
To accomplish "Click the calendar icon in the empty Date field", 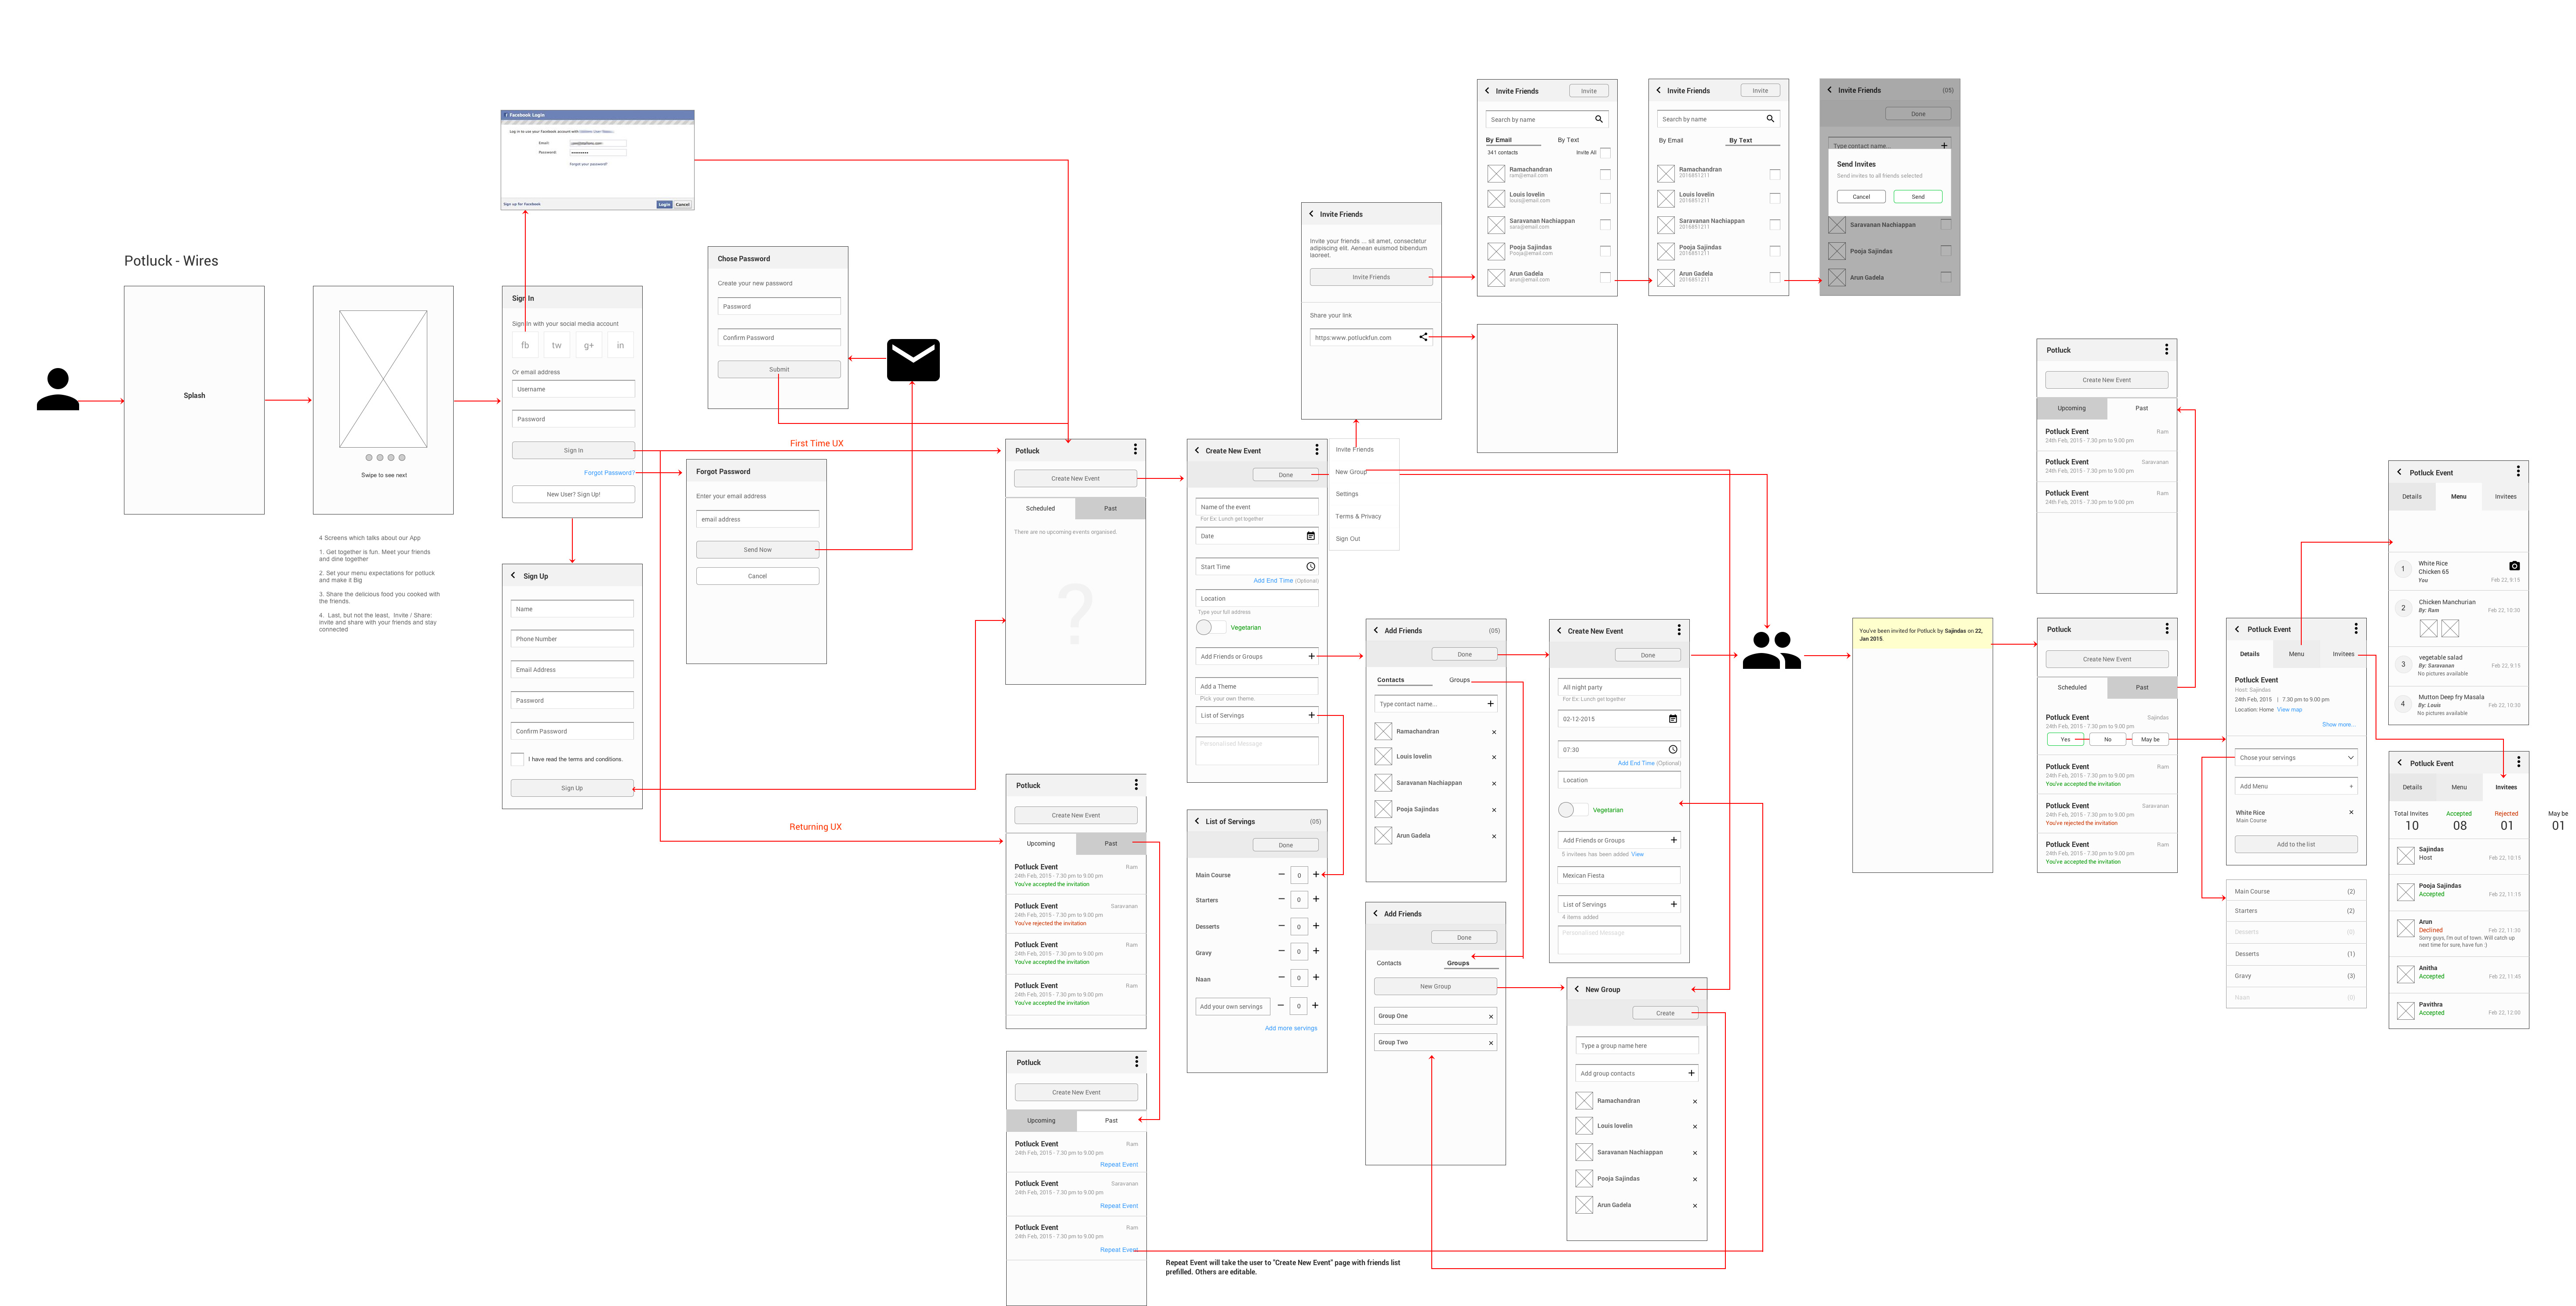I will coord(1310,536).
